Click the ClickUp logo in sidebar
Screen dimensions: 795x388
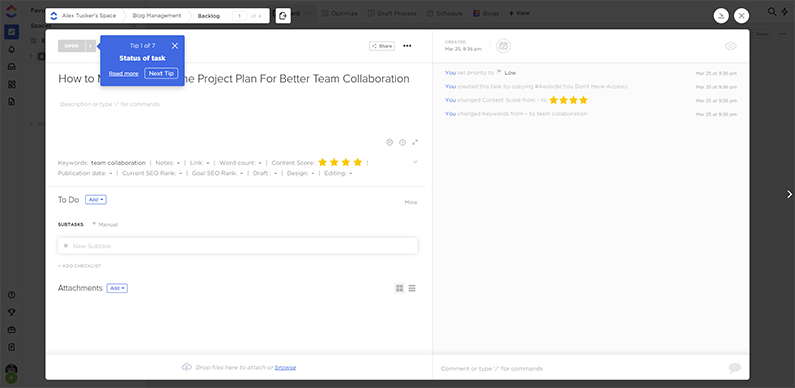pyautogui.click(x=12, y=11)
